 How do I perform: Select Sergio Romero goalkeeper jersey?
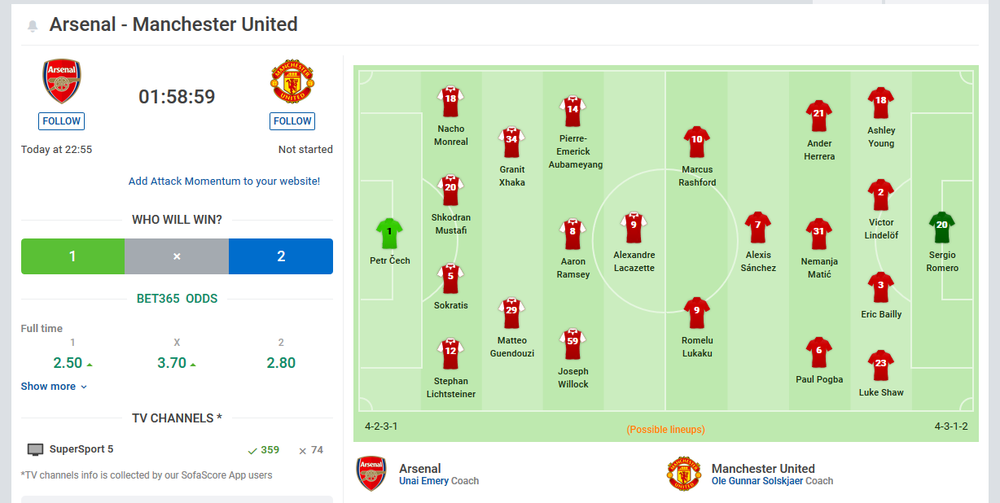click(942, 228)
